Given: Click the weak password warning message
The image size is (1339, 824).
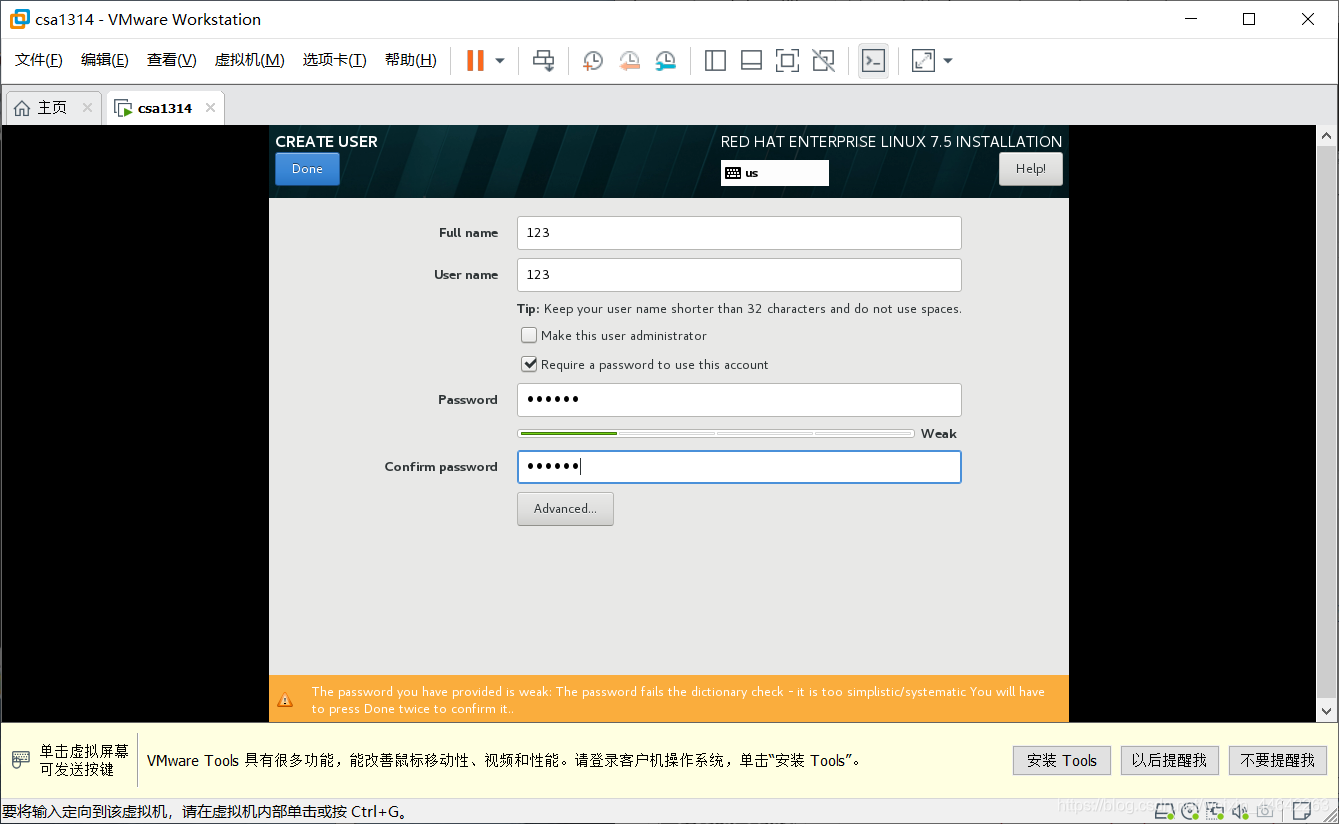Looking at the screenshot, I should pos(678,700).
